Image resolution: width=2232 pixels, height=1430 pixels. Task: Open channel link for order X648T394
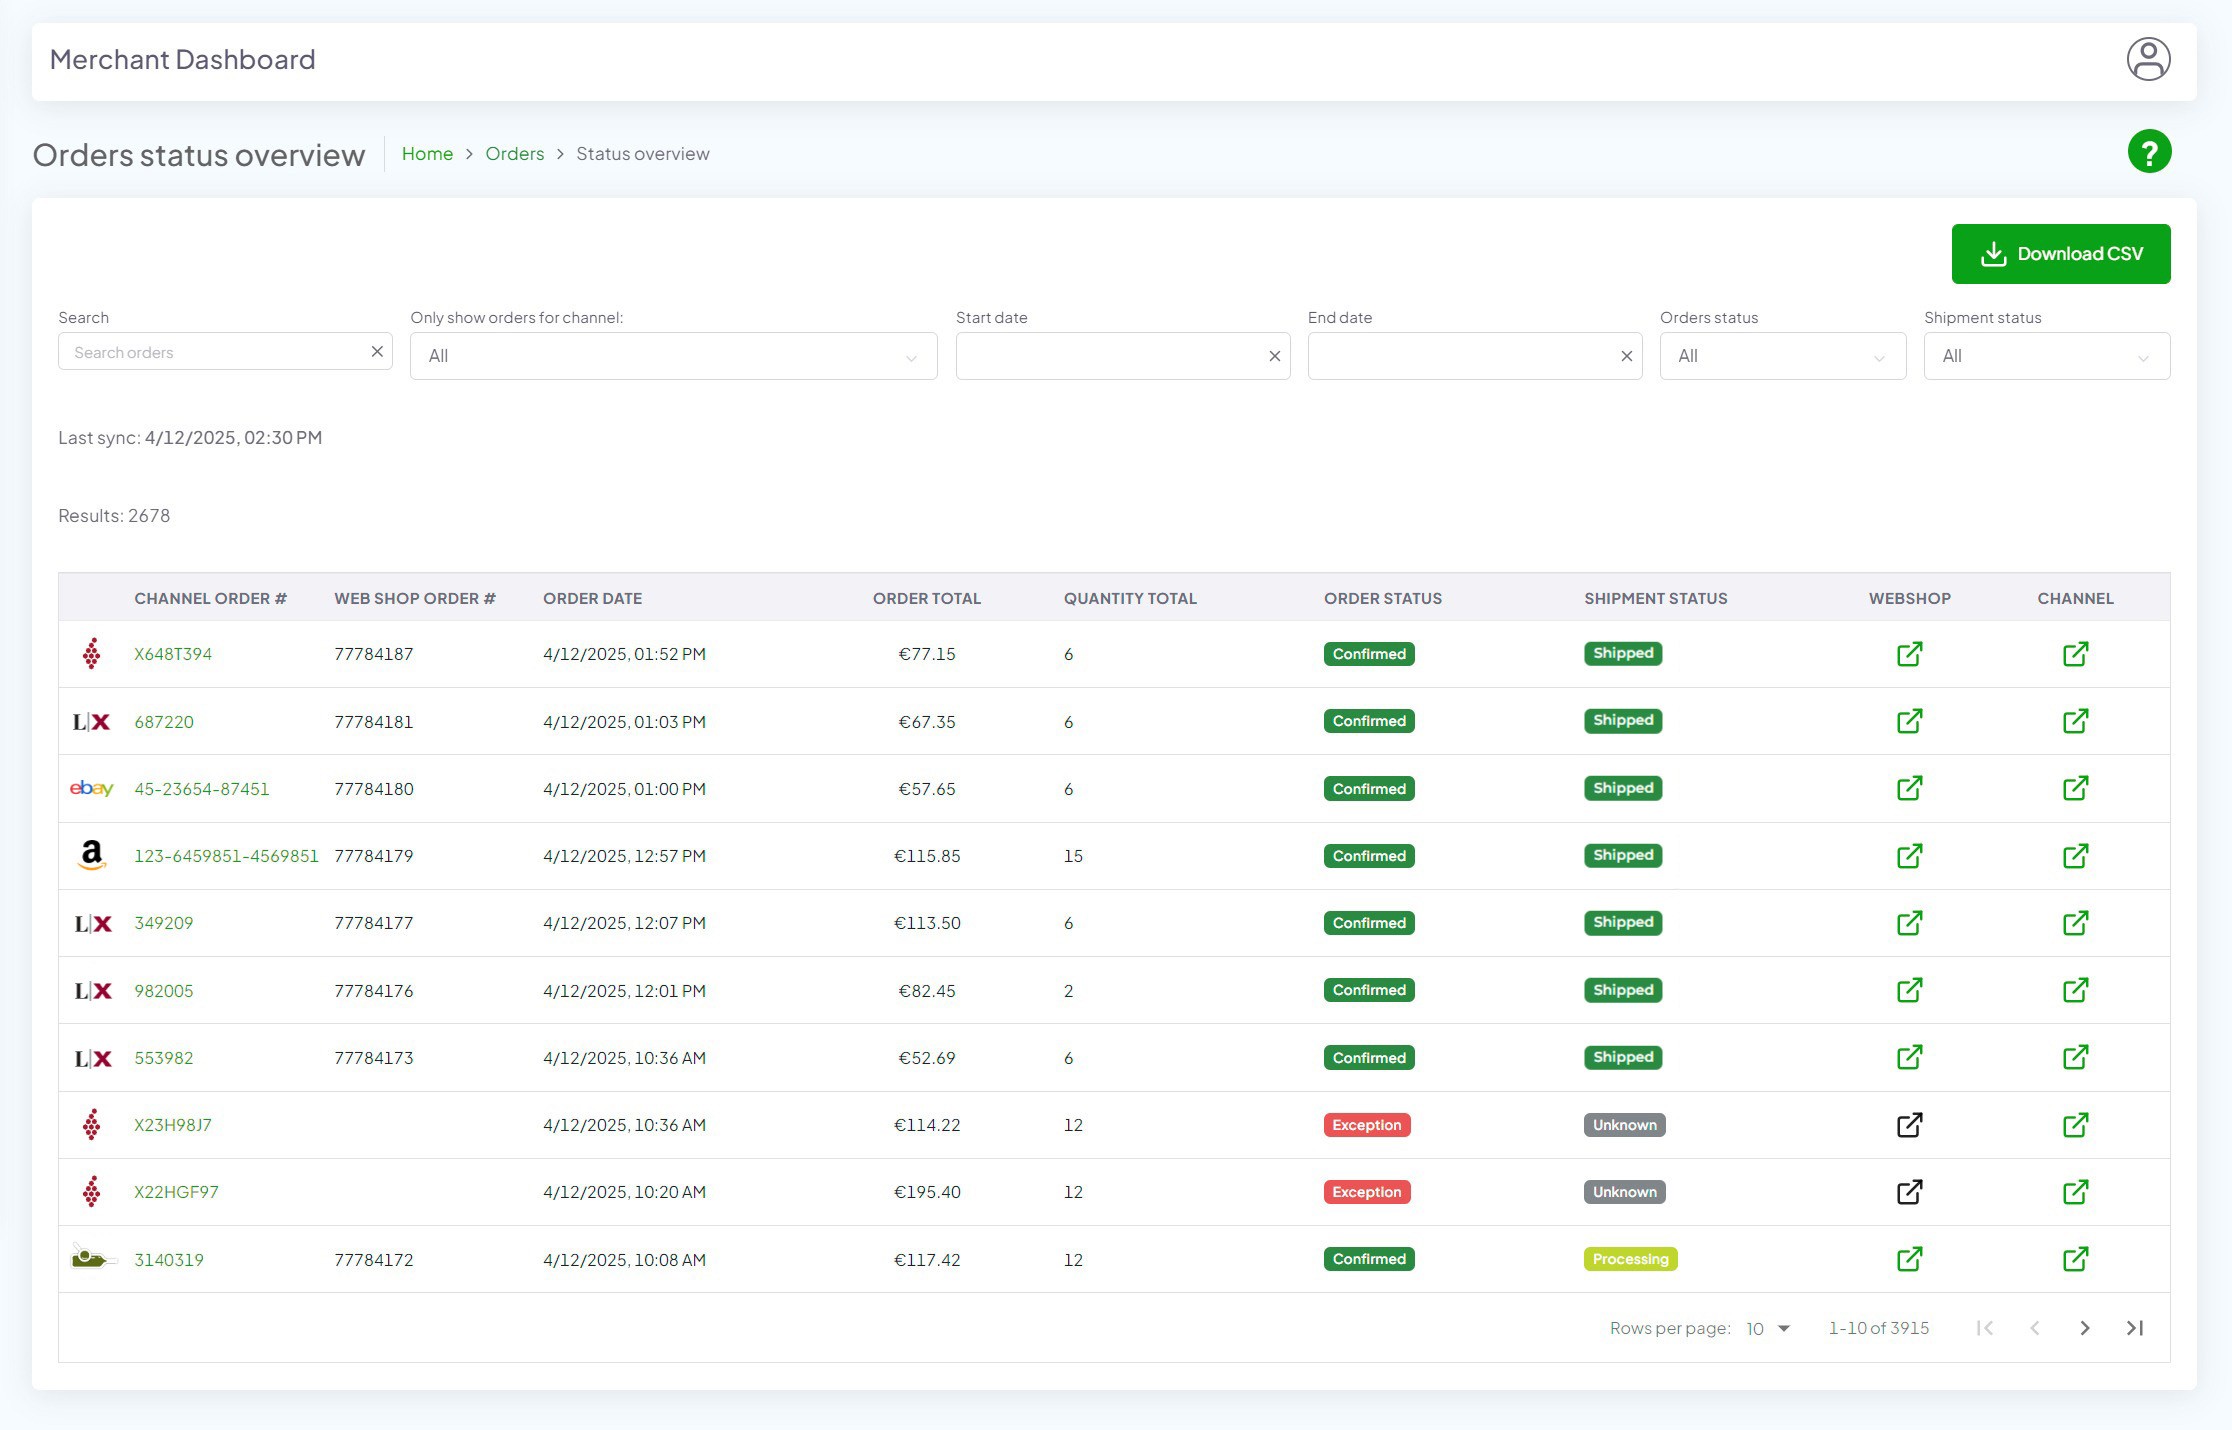tap(2075, 654)
